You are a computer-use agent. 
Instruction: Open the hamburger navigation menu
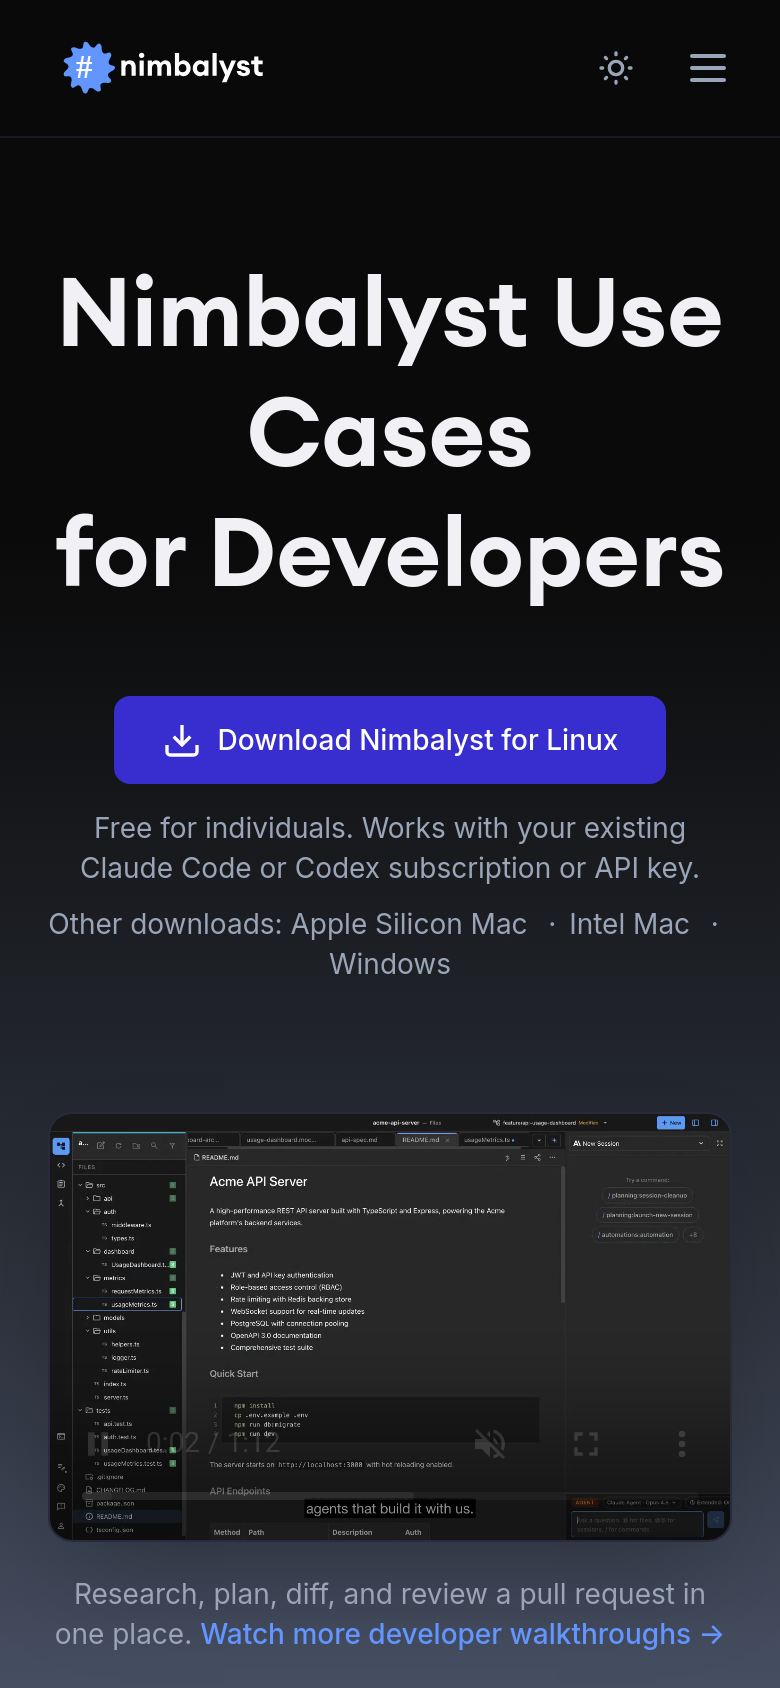pyautogui.click(x=708, y=68)
